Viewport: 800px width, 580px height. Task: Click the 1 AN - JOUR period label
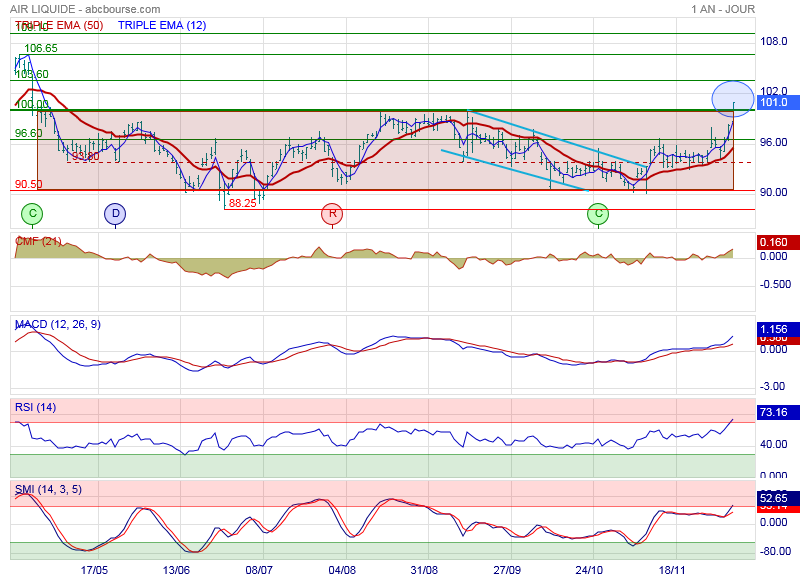[x=722, y=9]
